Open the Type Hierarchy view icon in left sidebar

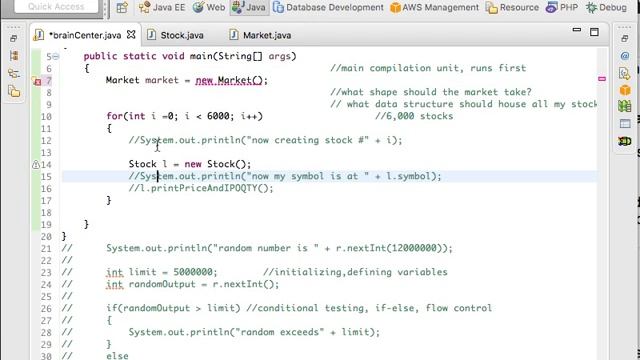click(x=14, y=56)
